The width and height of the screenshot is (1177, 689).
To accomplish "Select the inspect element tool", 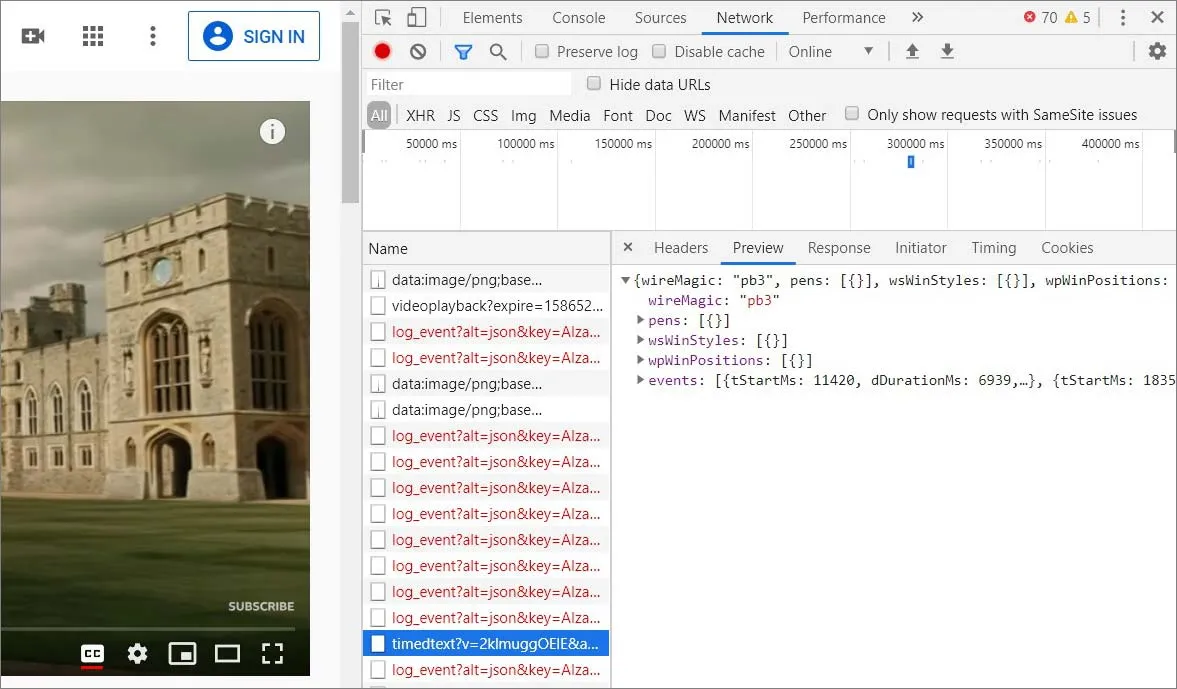I will point(382,17).
